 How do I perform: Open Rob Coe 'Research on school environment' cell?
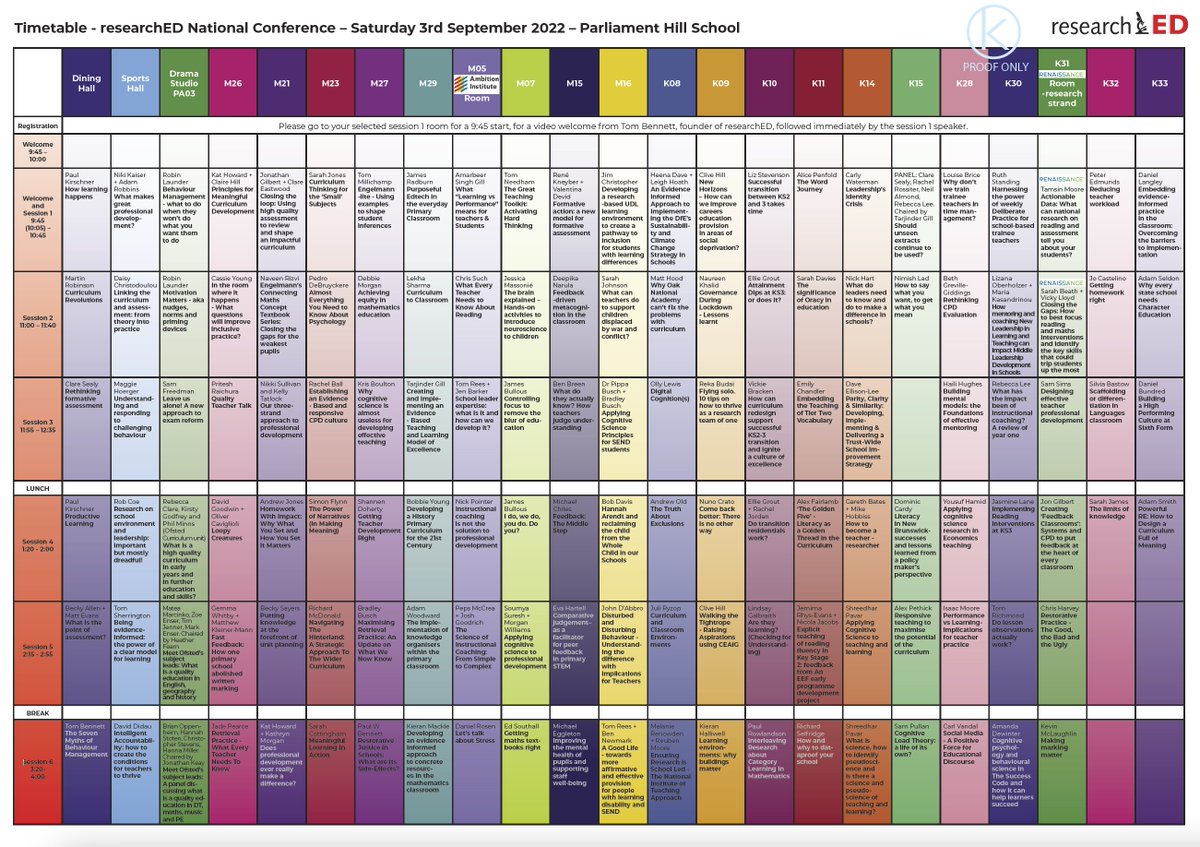tap(135, 547)
